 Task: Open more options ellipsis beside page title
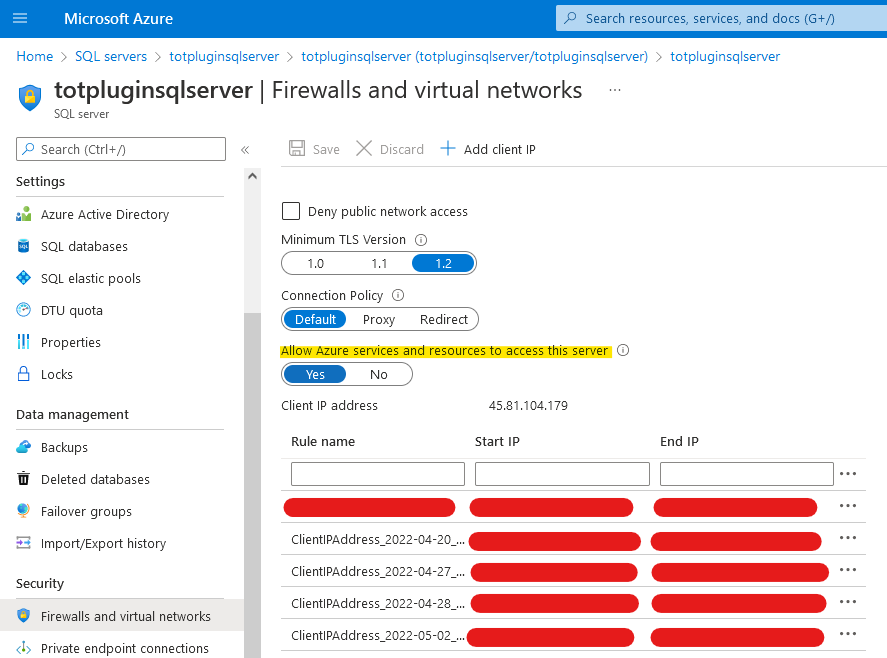tap(615, 90)
